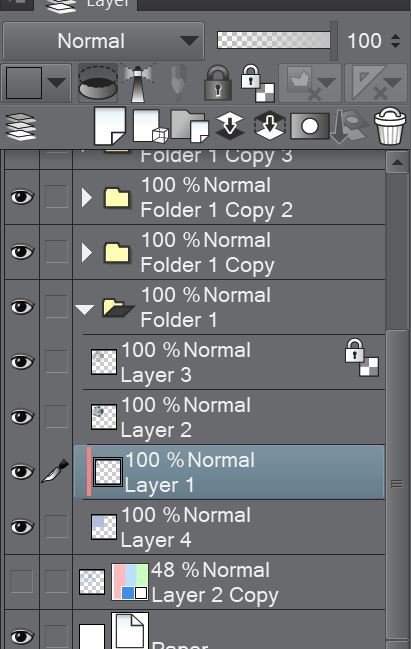Image resolution: width=411 pixels, height=649 pixels.
Task: Collapse the open Folder 1
Action: [x=84, y=309]
